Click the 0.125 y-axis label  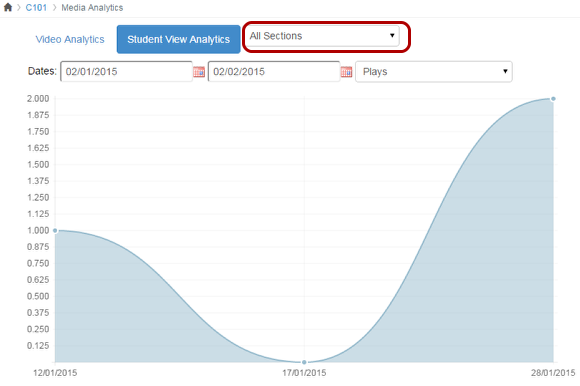pyautogui.click(x=38, y=346)
